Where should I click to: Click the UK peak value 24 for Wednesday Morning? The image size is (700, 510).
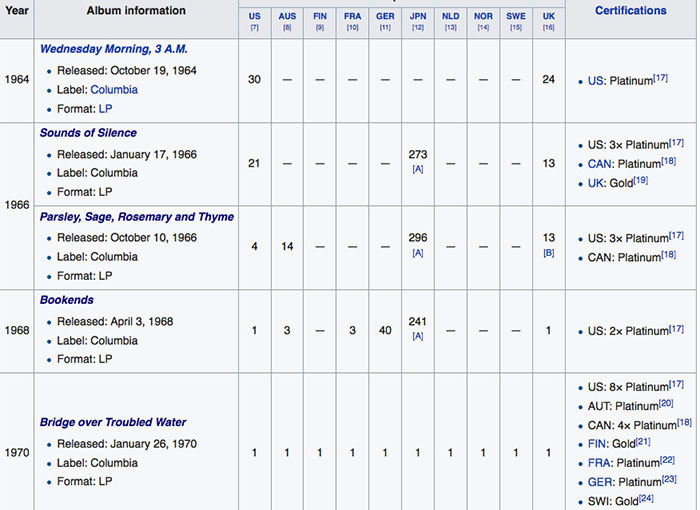549,79
